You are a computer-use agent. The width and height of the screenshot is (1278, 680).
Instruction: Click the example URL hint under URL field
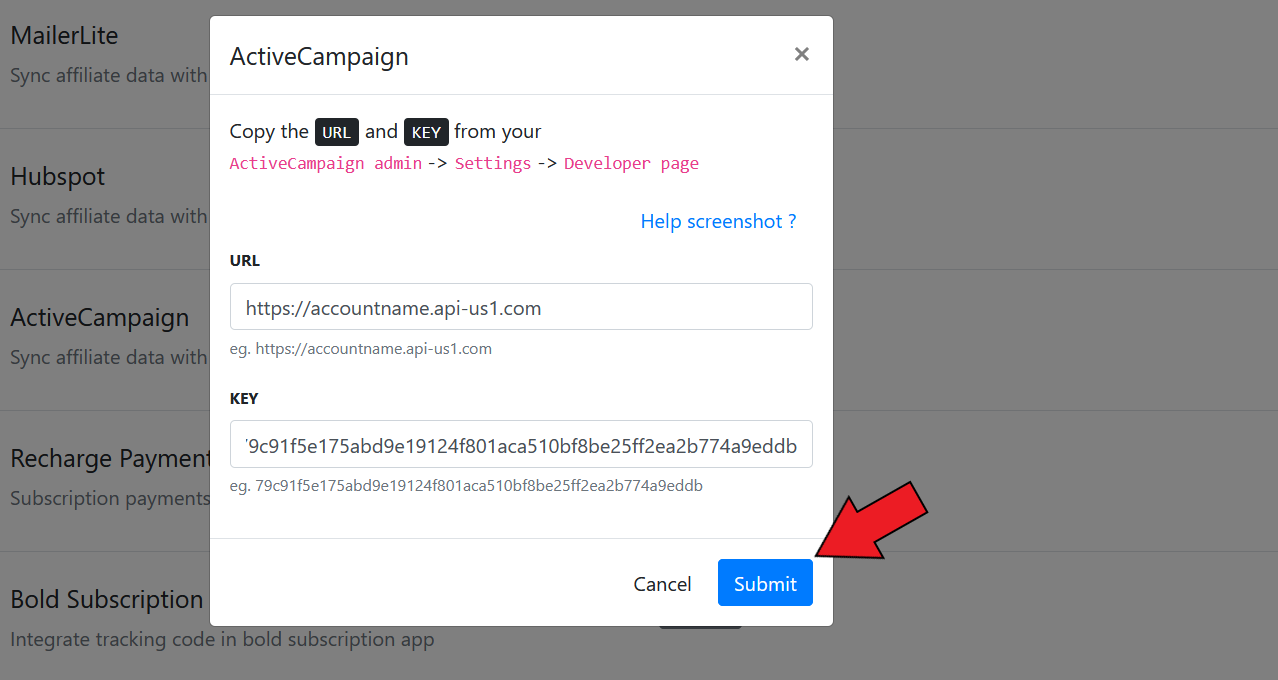point(361,349)
